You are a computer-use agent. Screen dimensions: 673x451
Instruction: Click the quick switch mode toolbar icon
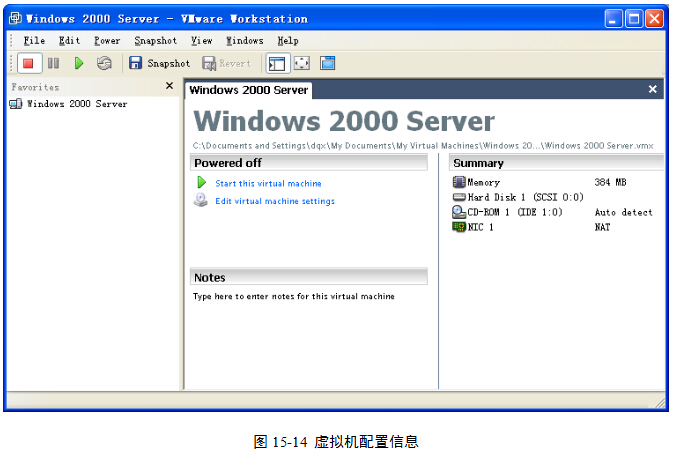(327, 64)
